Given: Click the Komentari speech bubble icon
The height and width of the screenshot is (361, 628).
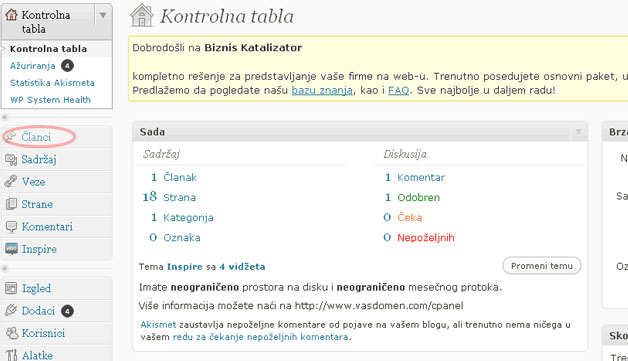Looking at the screenshot, I should coord(11,226).
